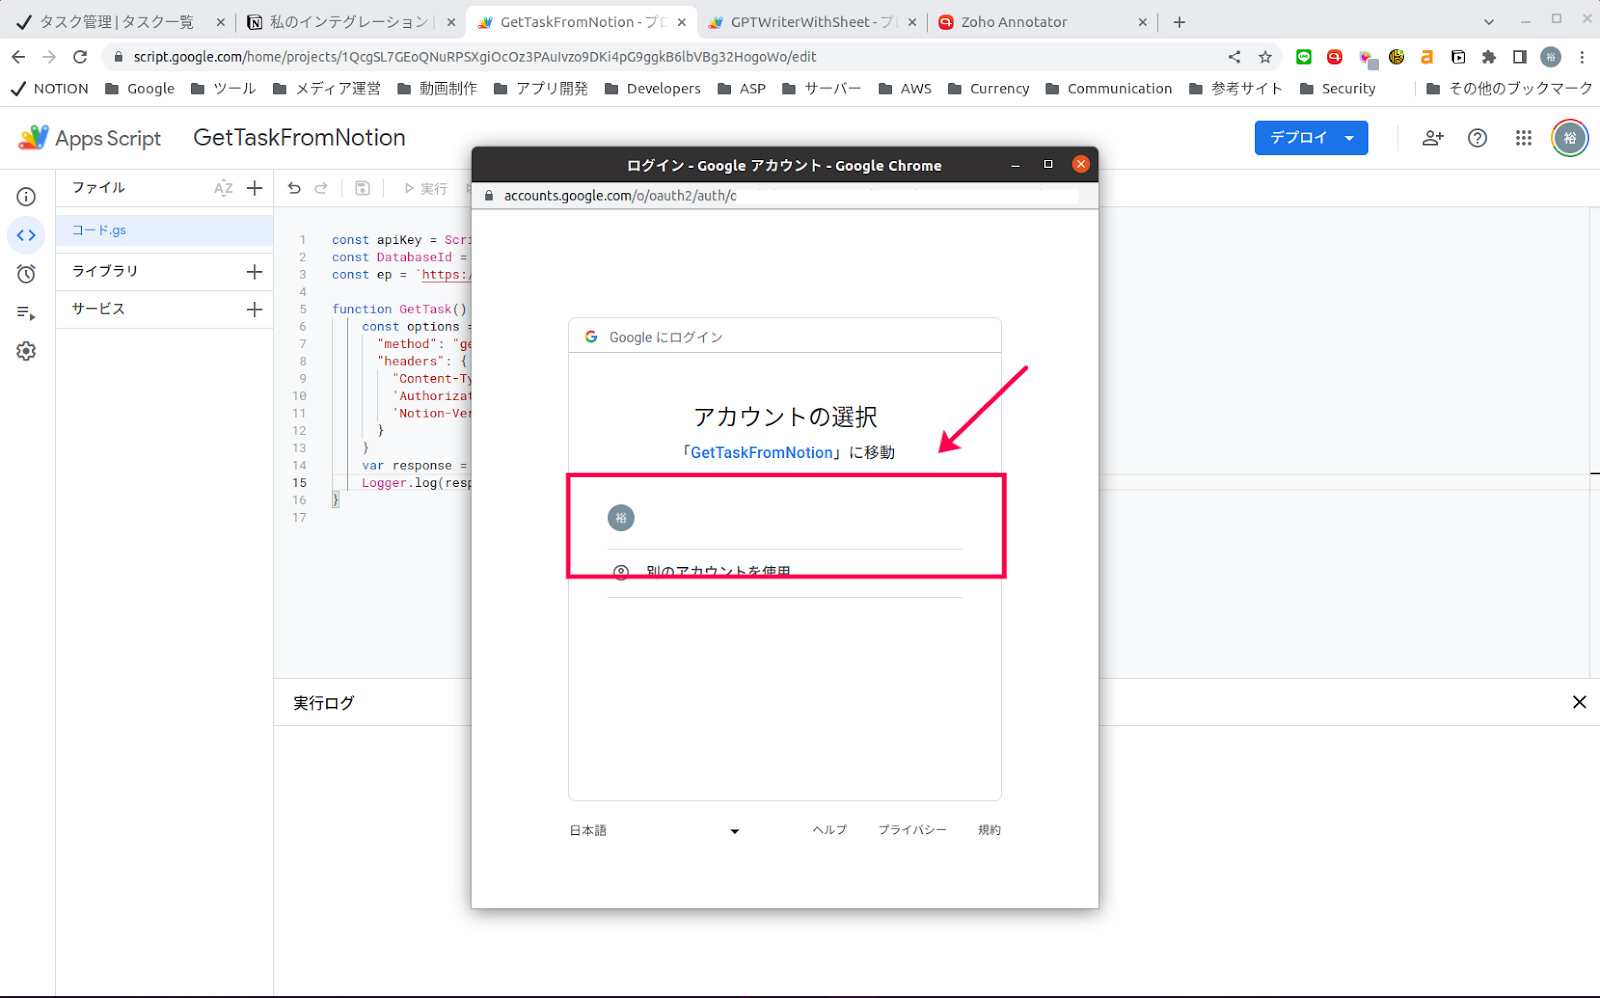
Task: Share project with add-person icon
Action: [x=1433, y=138]
